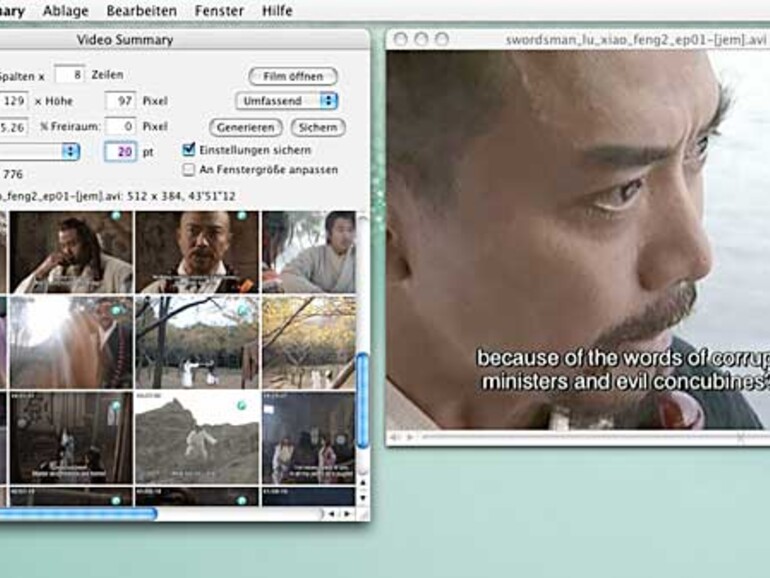Viewport: 770px width, 578px height.
Task: Open the font popup next to pt field
Action: 39,151
